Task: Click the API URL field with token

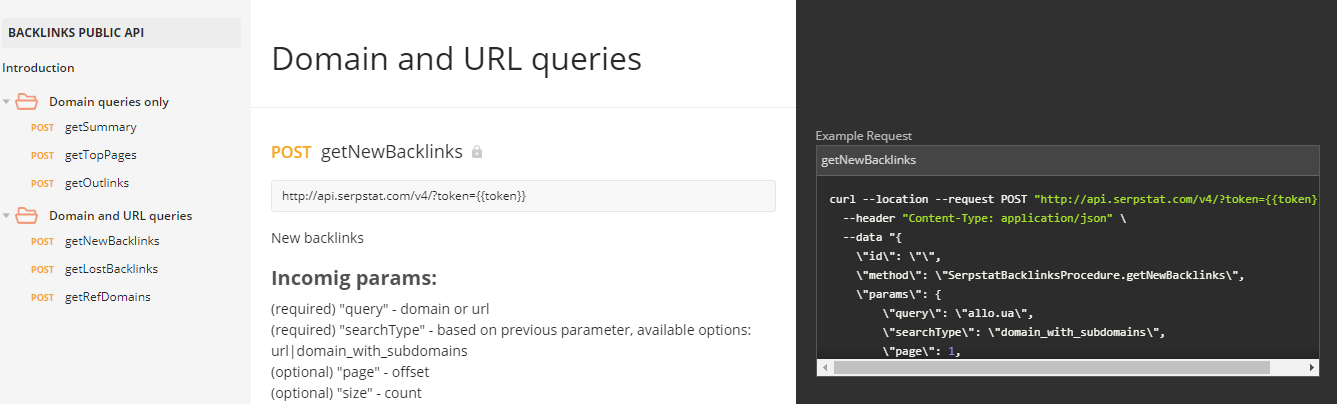Action: (523, 196)
